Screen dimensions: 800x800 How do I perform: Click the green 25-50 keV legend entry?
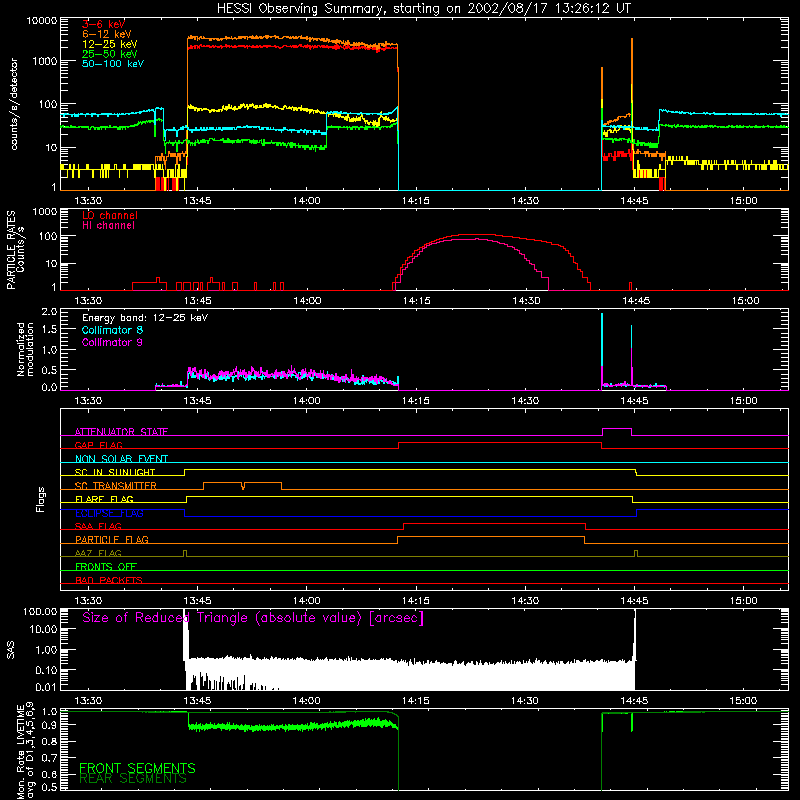(x=110, y=54)
